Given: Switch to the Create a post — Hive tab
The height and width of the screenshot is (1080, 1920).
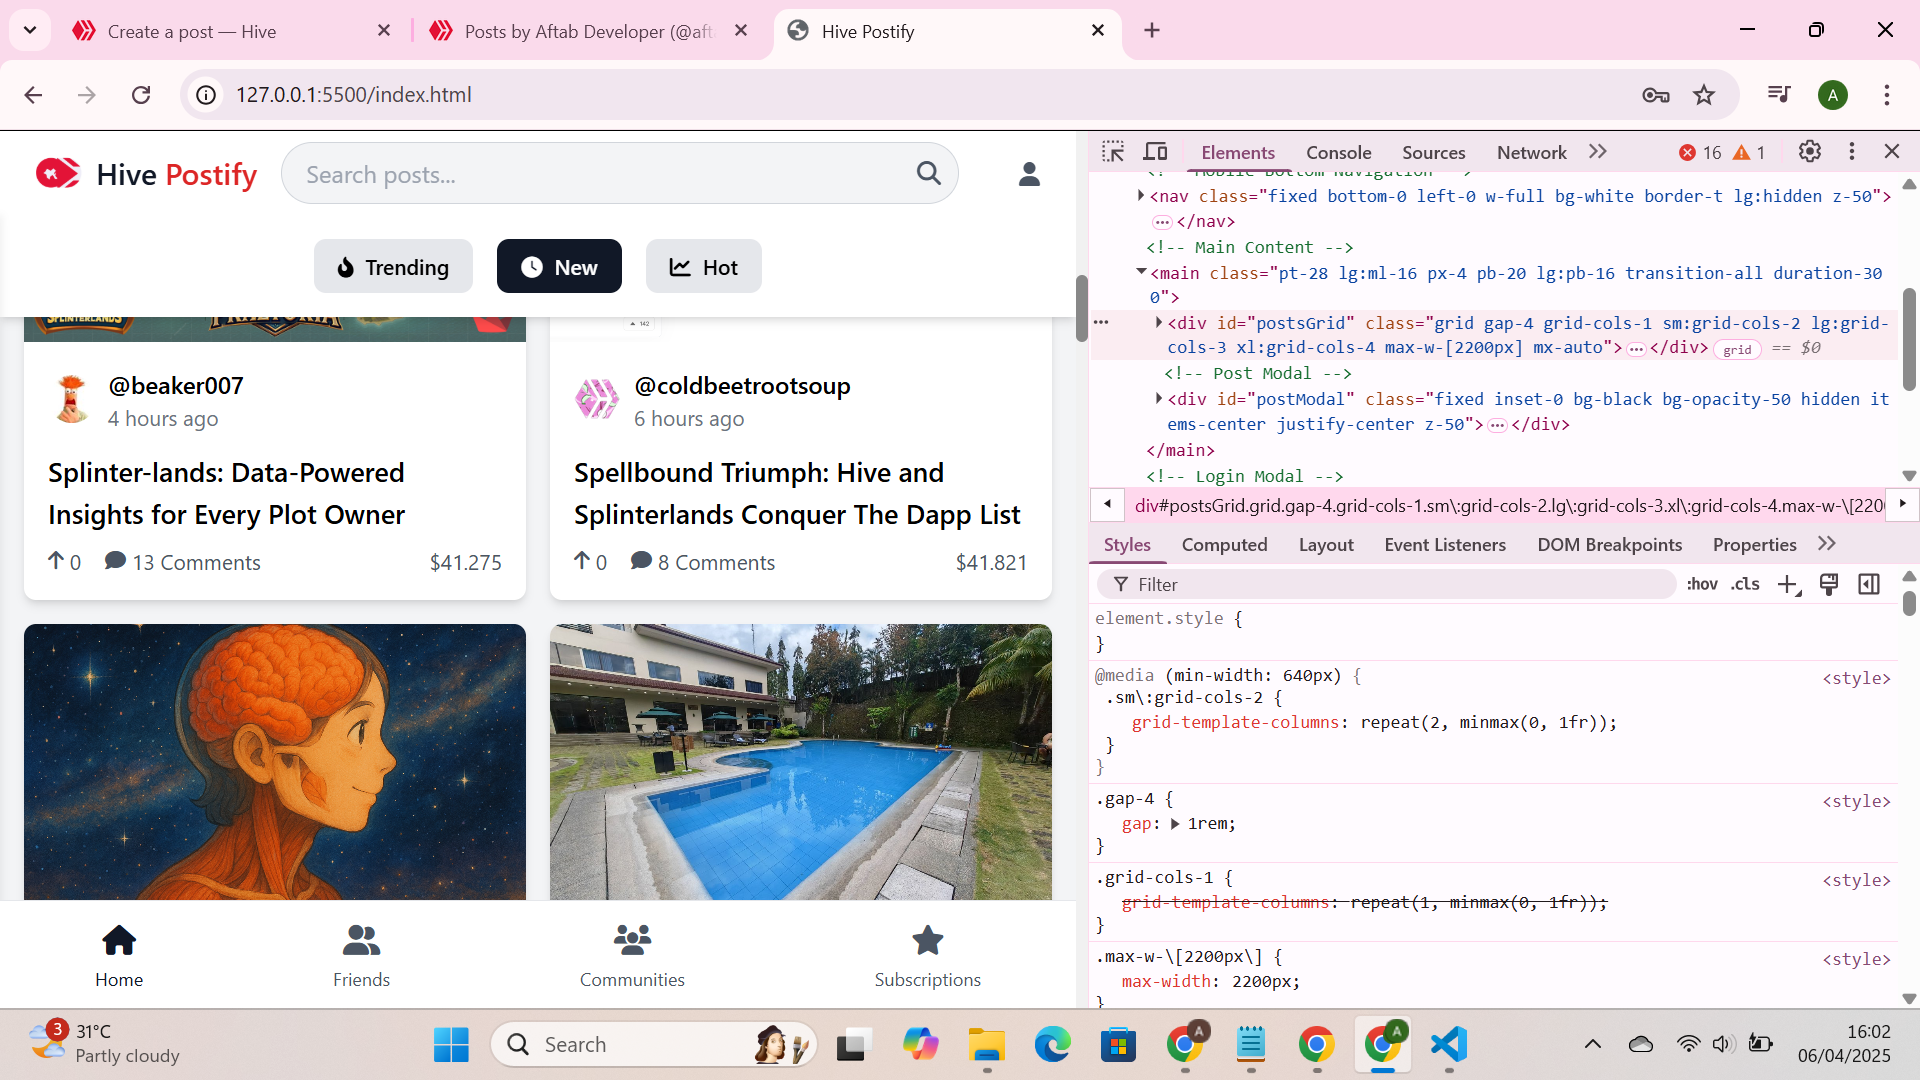Looking at the screenshot, I should point(232,31).
